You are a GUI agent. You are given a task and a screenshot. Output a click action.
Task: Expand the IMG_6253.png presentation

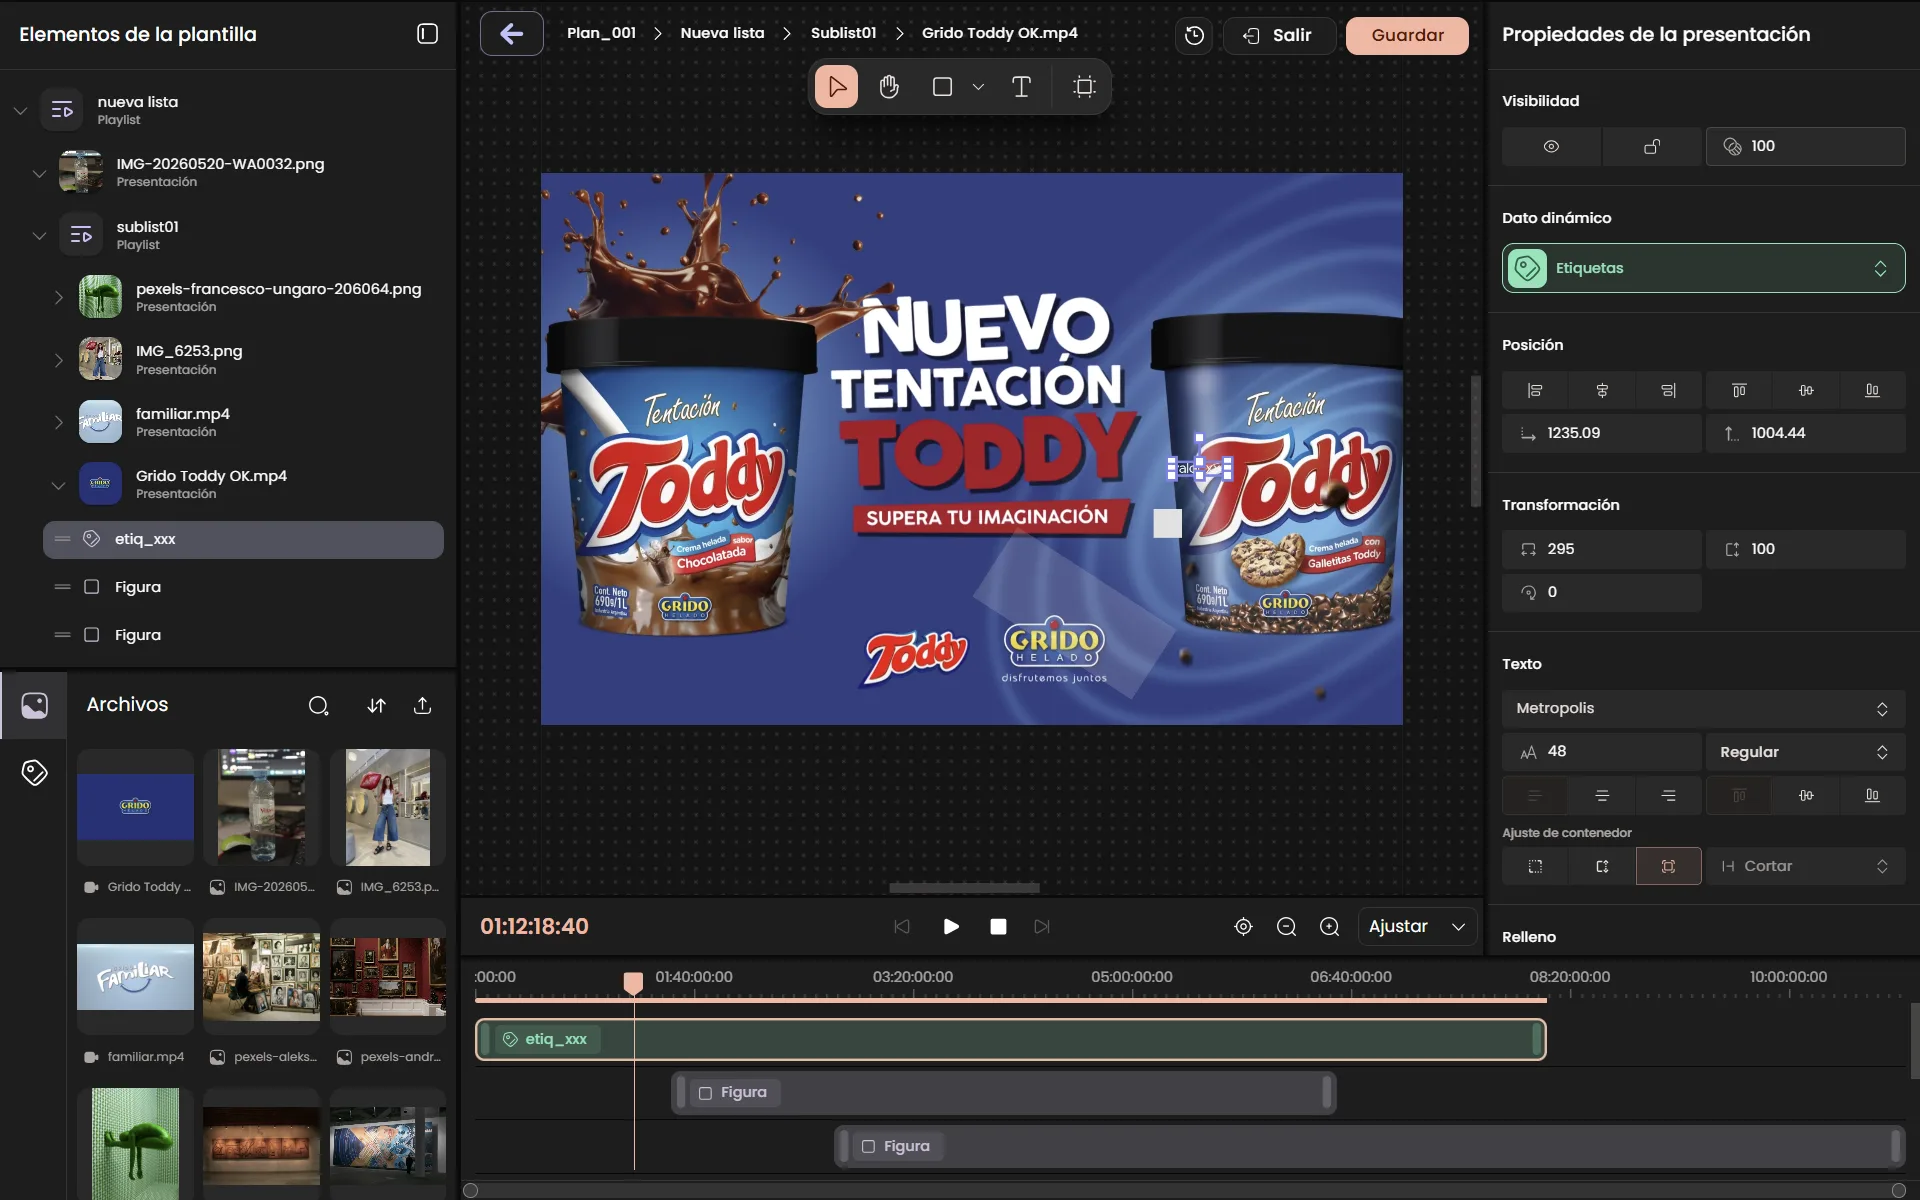click(58, 360)
